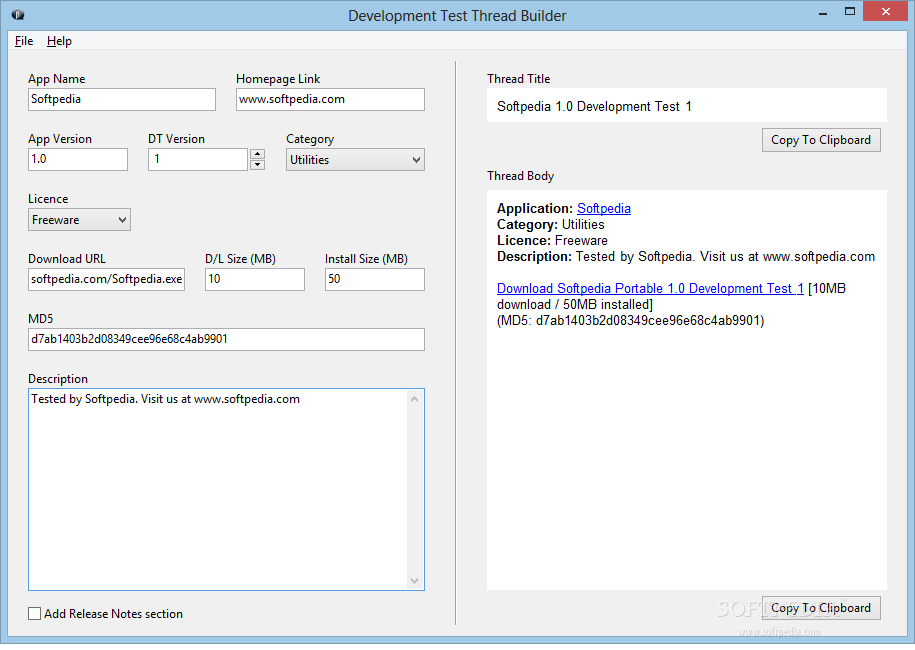This screenshot has width=915, height=650.
Task: Open the File menu
Action: point(24,41)
